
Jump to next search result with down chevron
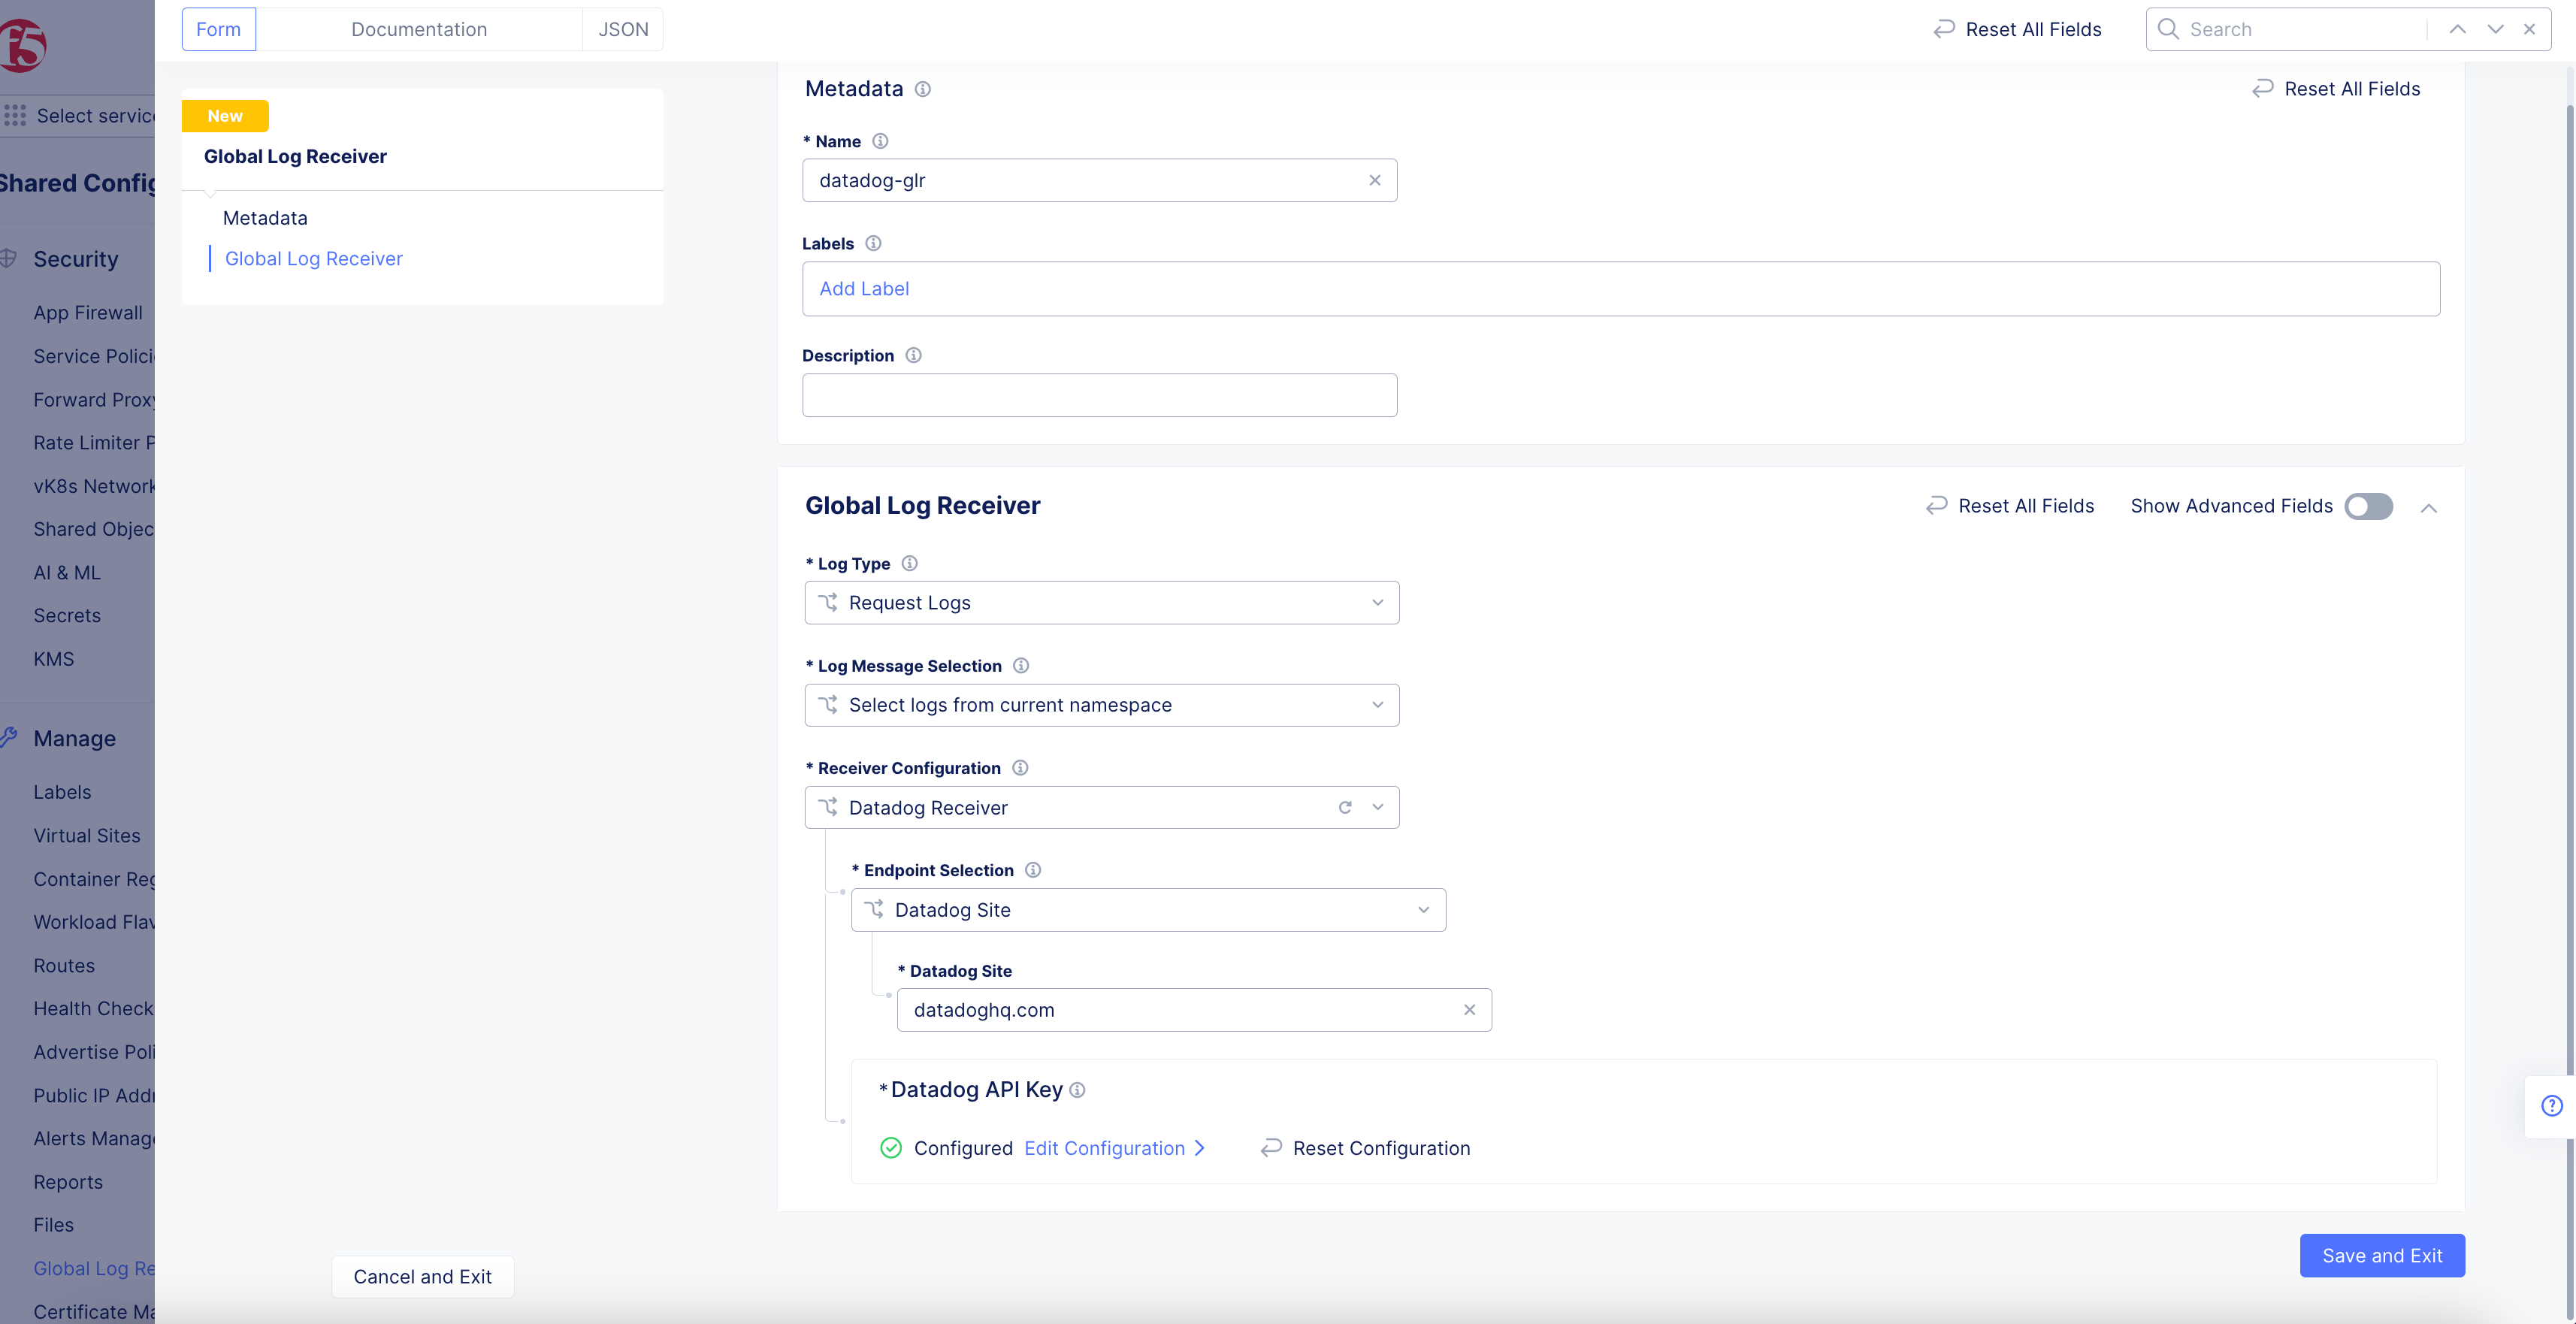2494,29
